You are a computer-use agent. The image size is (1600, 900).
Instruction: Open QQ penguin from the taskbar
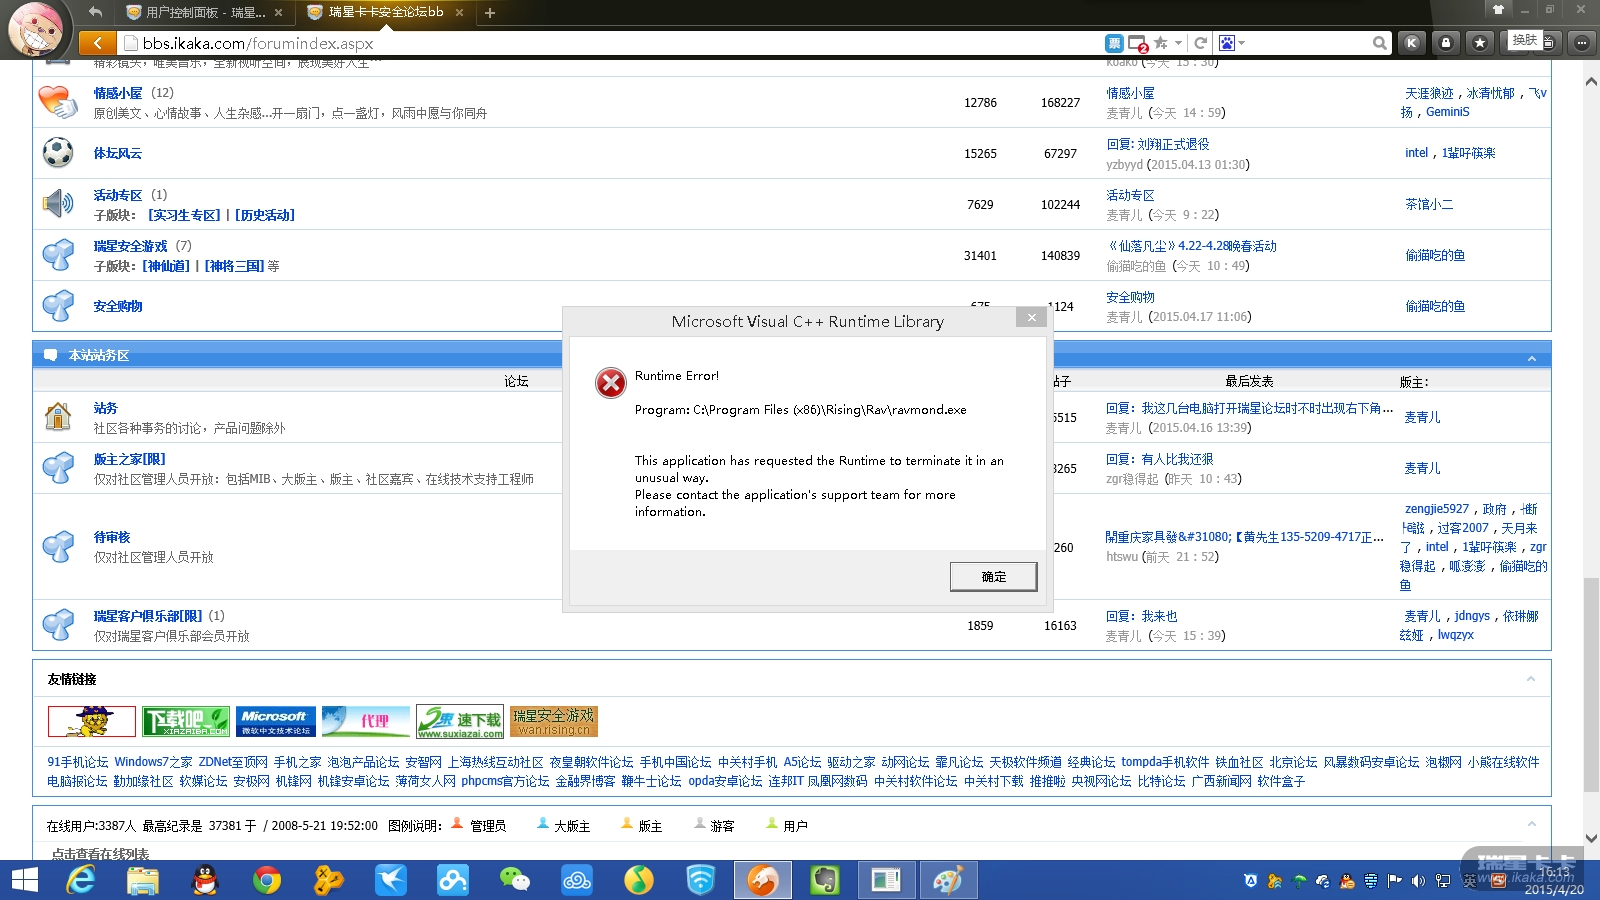click(x=205, y=880)
